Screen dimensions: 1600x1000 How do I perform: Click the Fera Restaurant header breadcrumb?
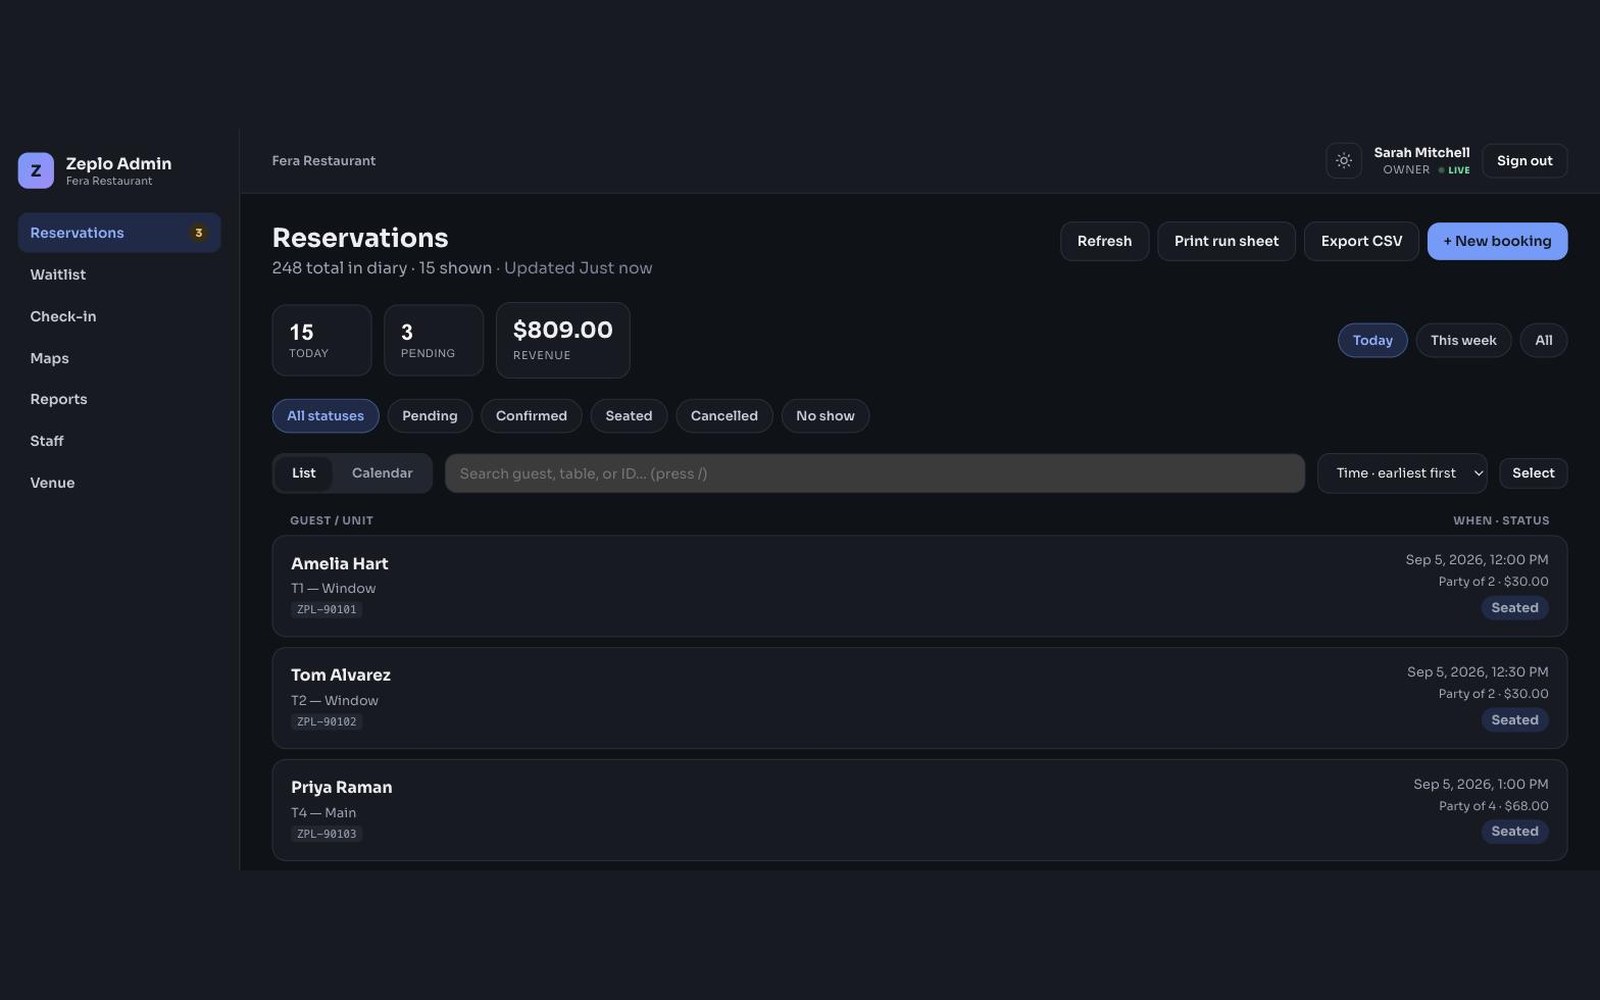(x=324, y=161)
